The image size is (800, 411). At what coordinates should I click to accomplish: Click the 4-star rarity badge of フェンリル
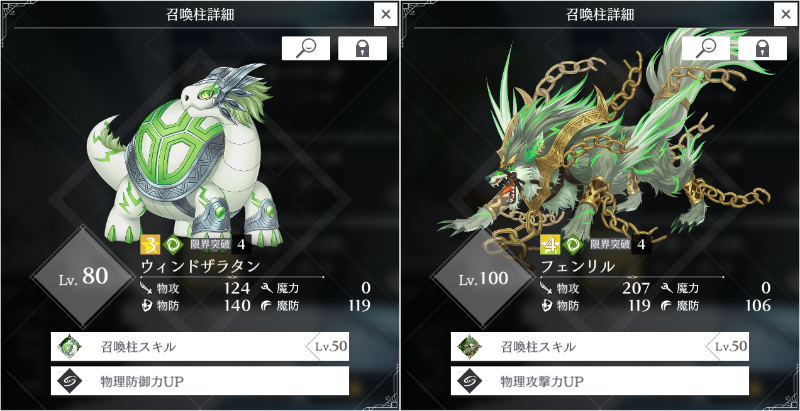(x=550, y=245)
